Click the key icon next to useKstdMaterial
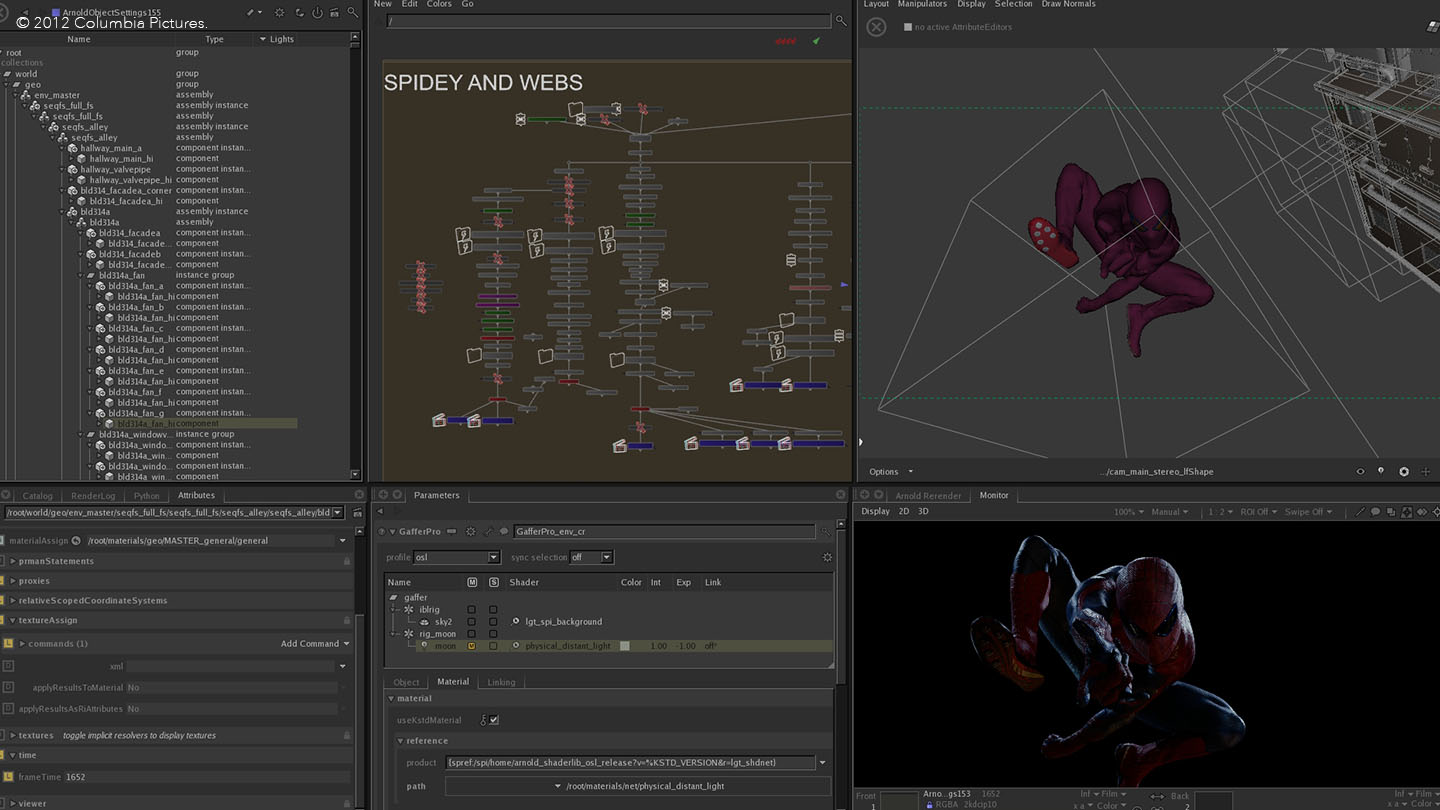Screen dimensions: 1440x810 (x=483, y=720)
